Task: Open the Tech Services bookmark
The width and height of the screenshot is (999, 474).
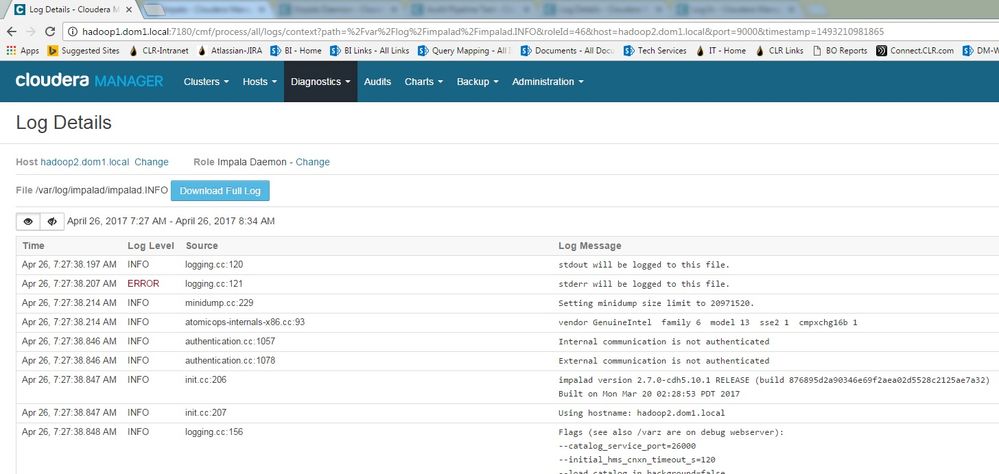Action: [655, 50]
